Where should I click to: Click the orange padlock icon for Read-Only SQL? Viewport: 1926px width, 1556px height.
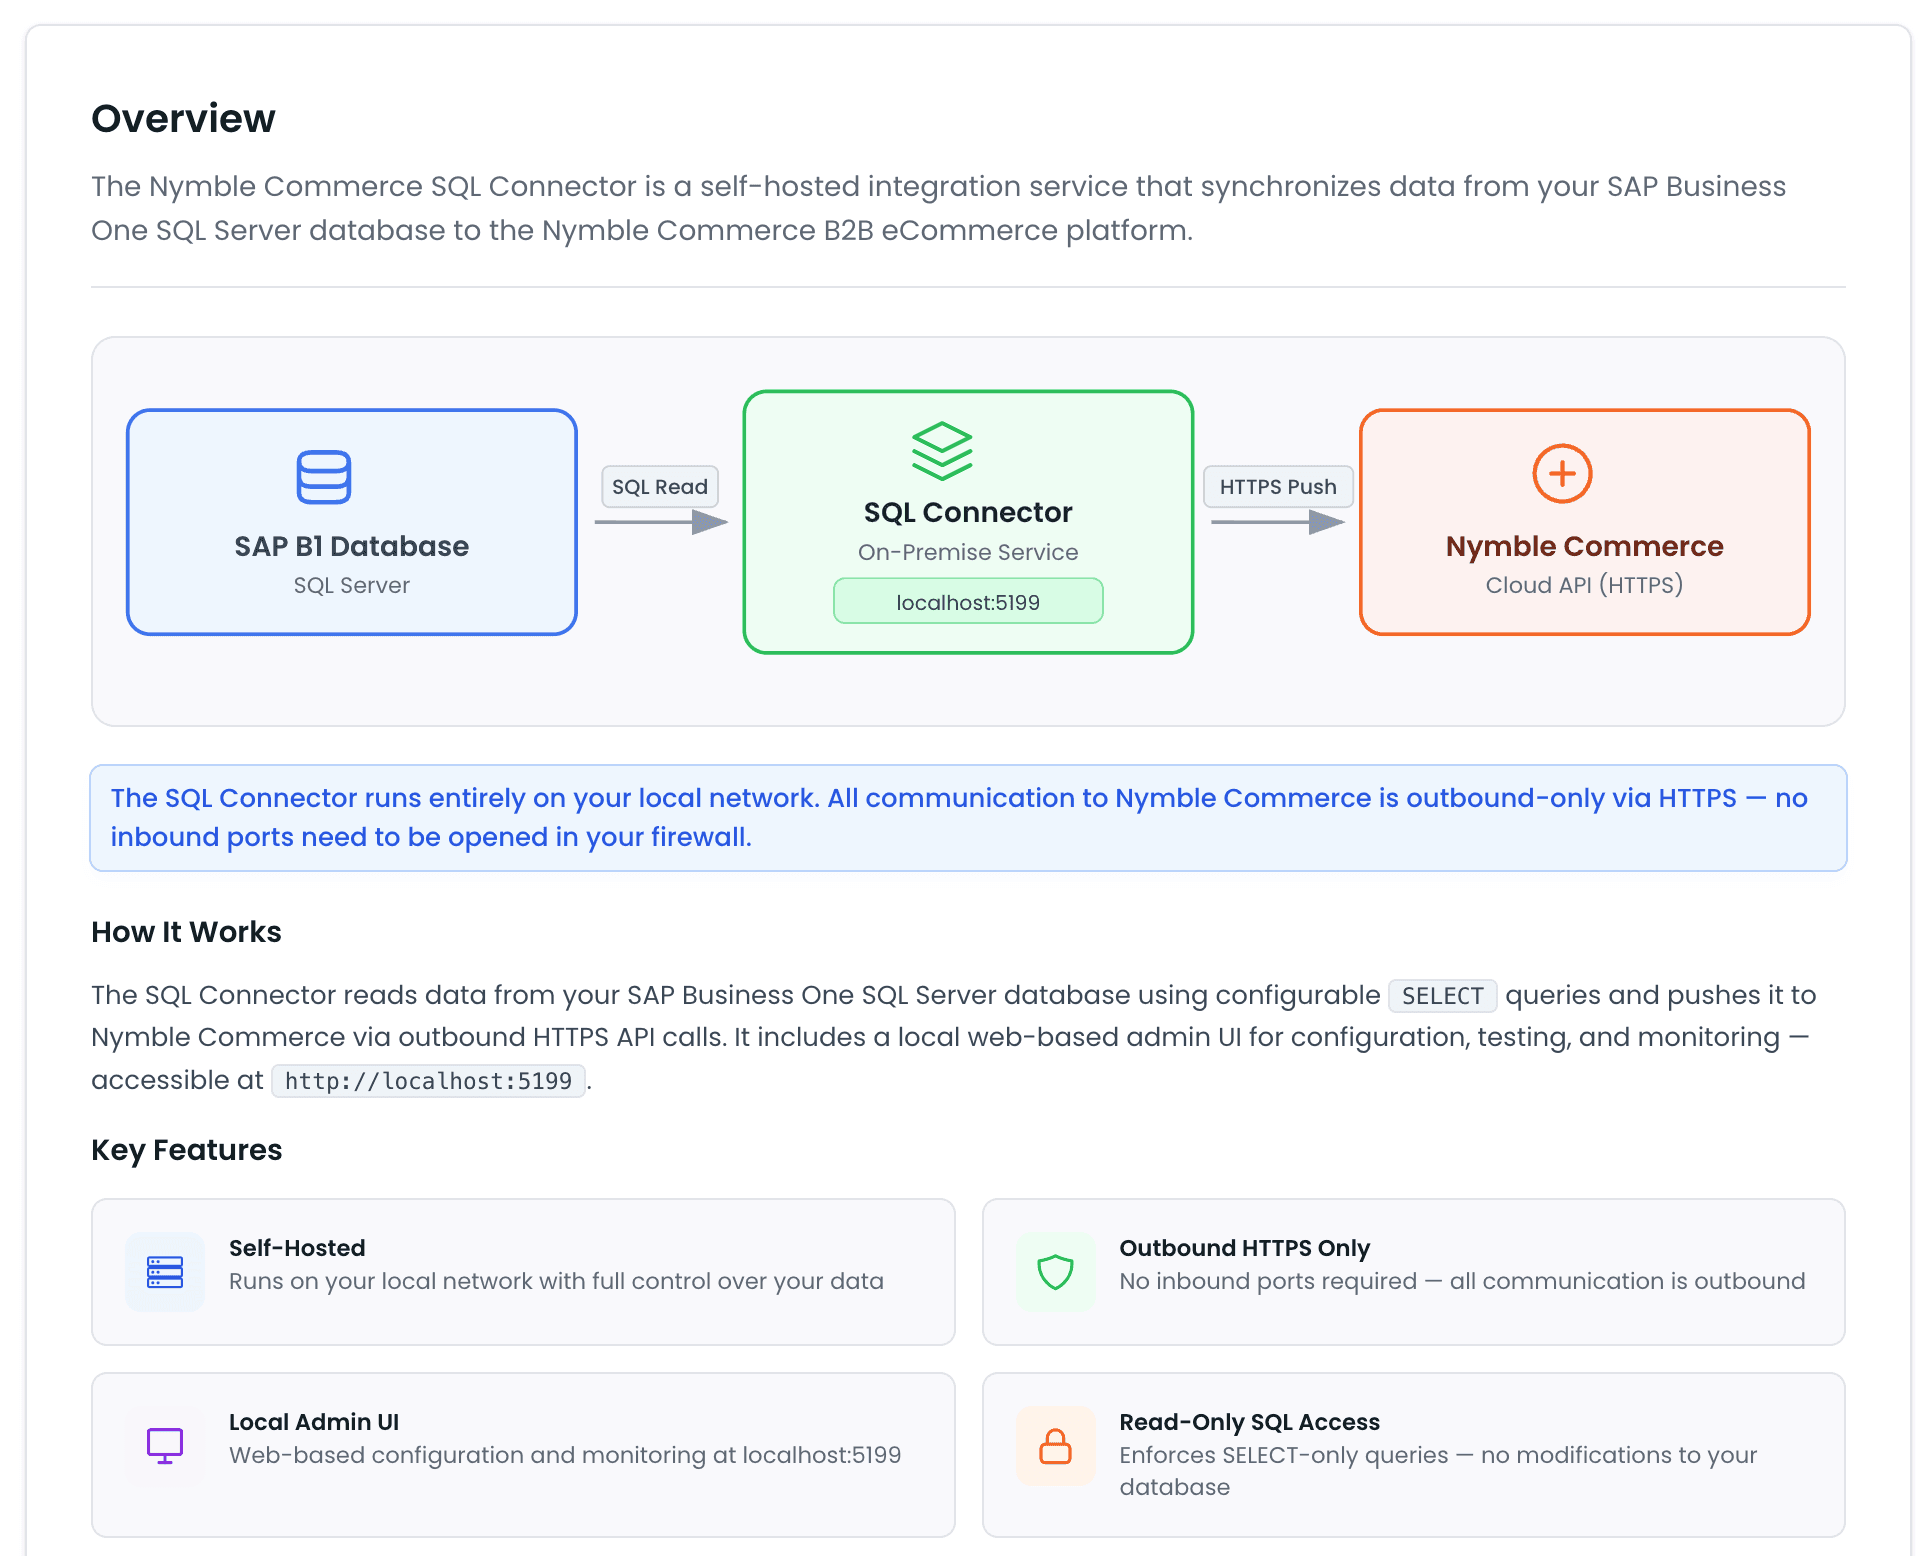(1055, 1446)
